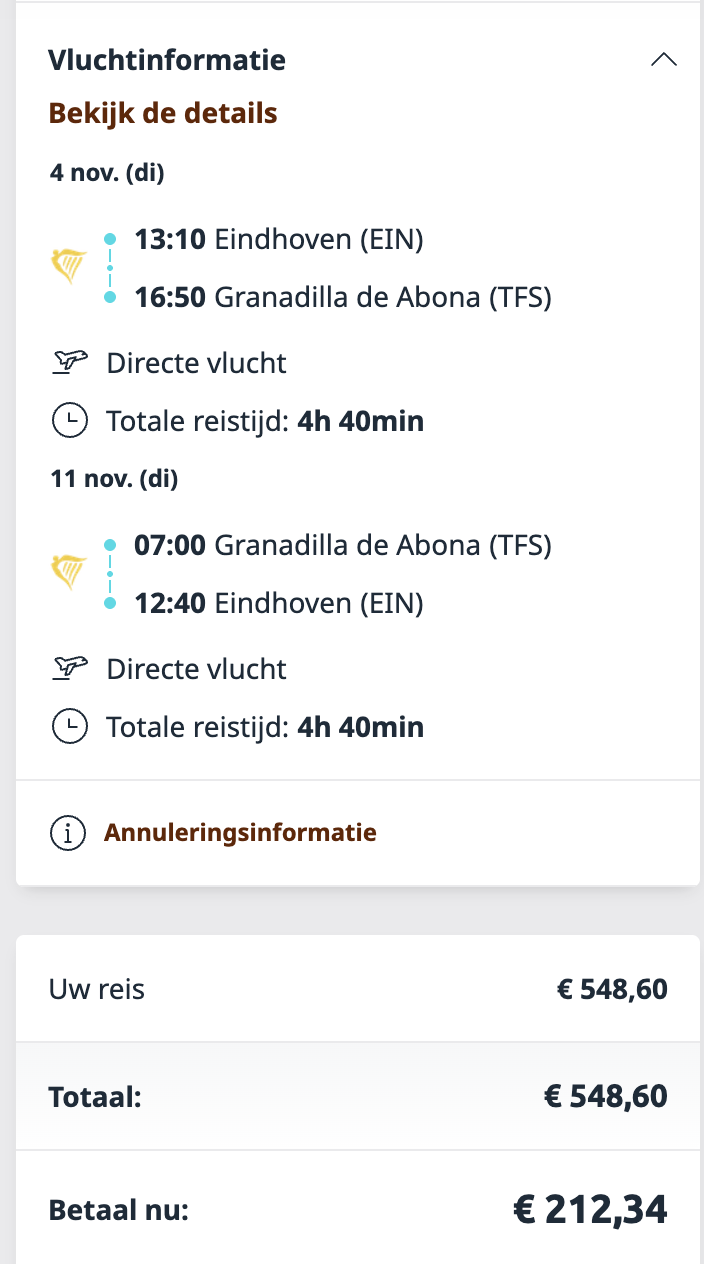The height and width of the screenshot is (1264, 704).
Task: Click the 11 nov. (di) date label
Action: (114, 479)
